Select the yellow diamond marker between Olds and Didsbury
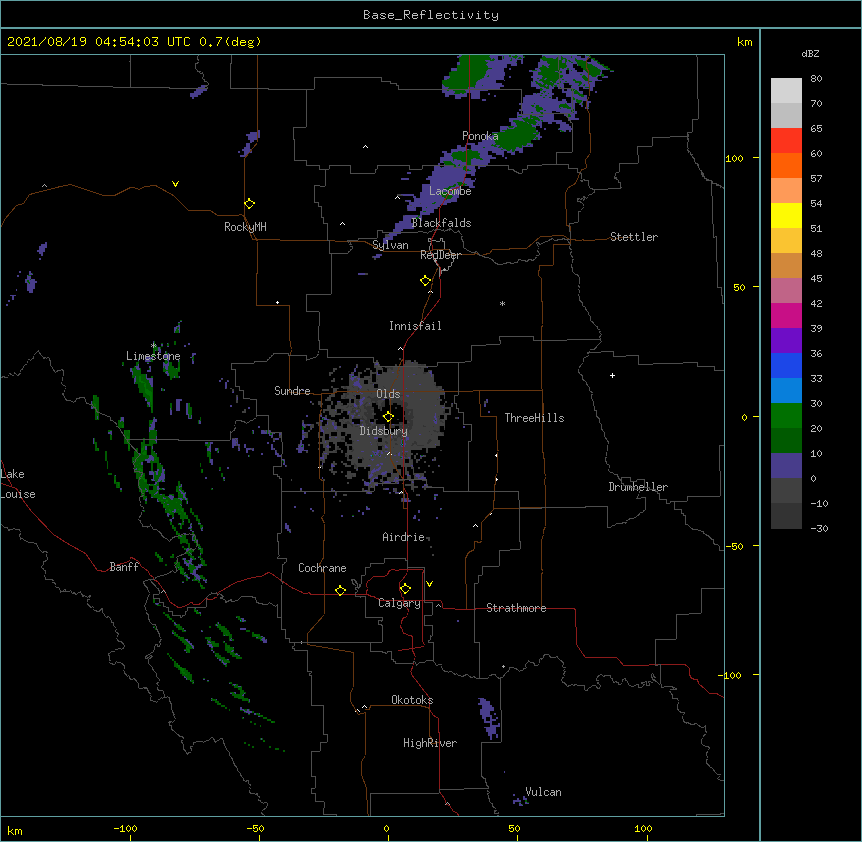 tap(388, 417)
